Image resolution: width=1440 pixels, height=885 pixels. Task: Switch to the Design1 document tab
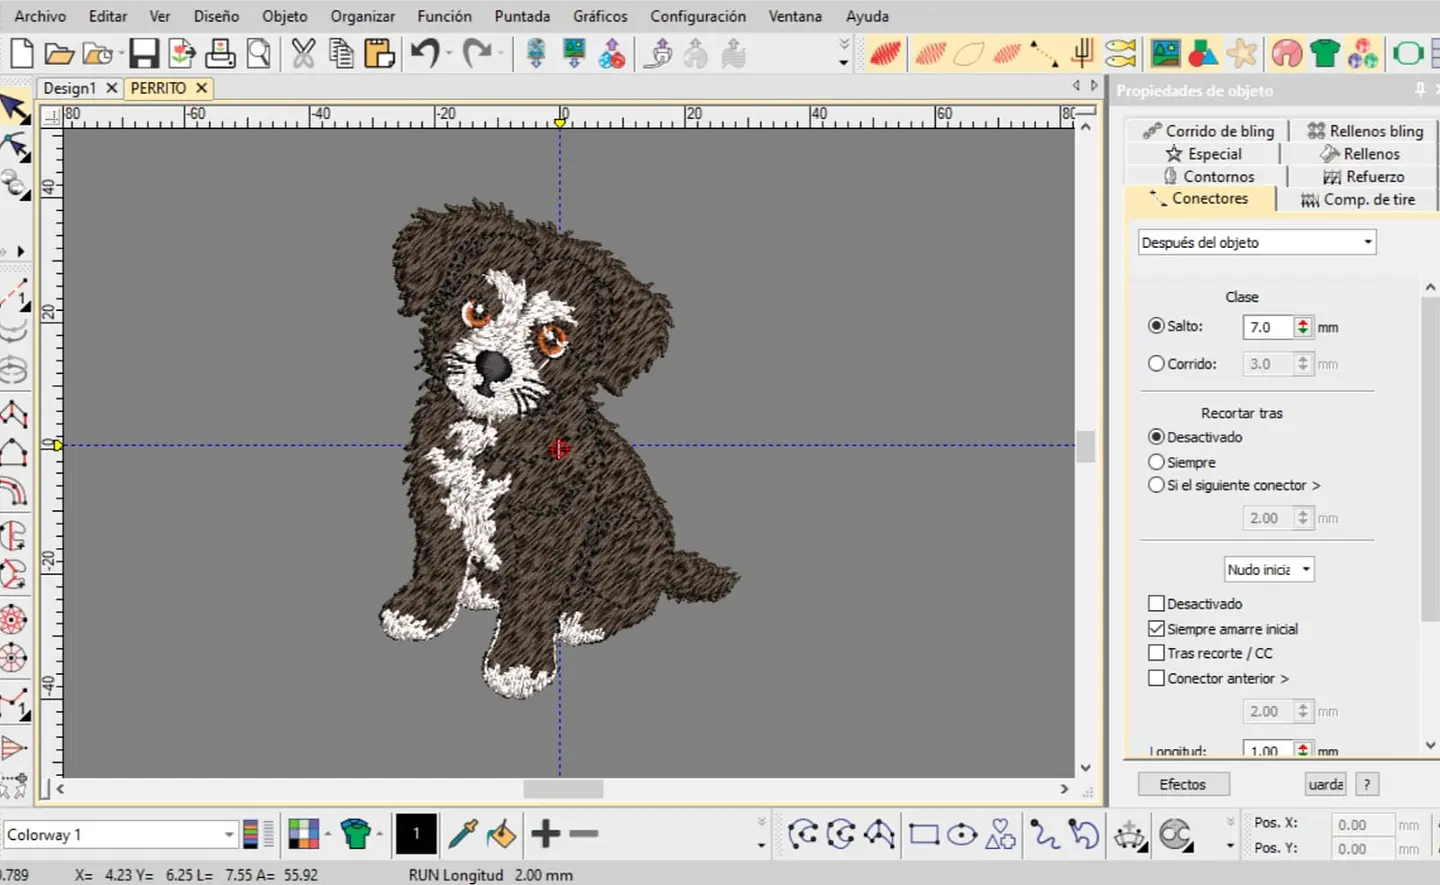pos(69,88)
